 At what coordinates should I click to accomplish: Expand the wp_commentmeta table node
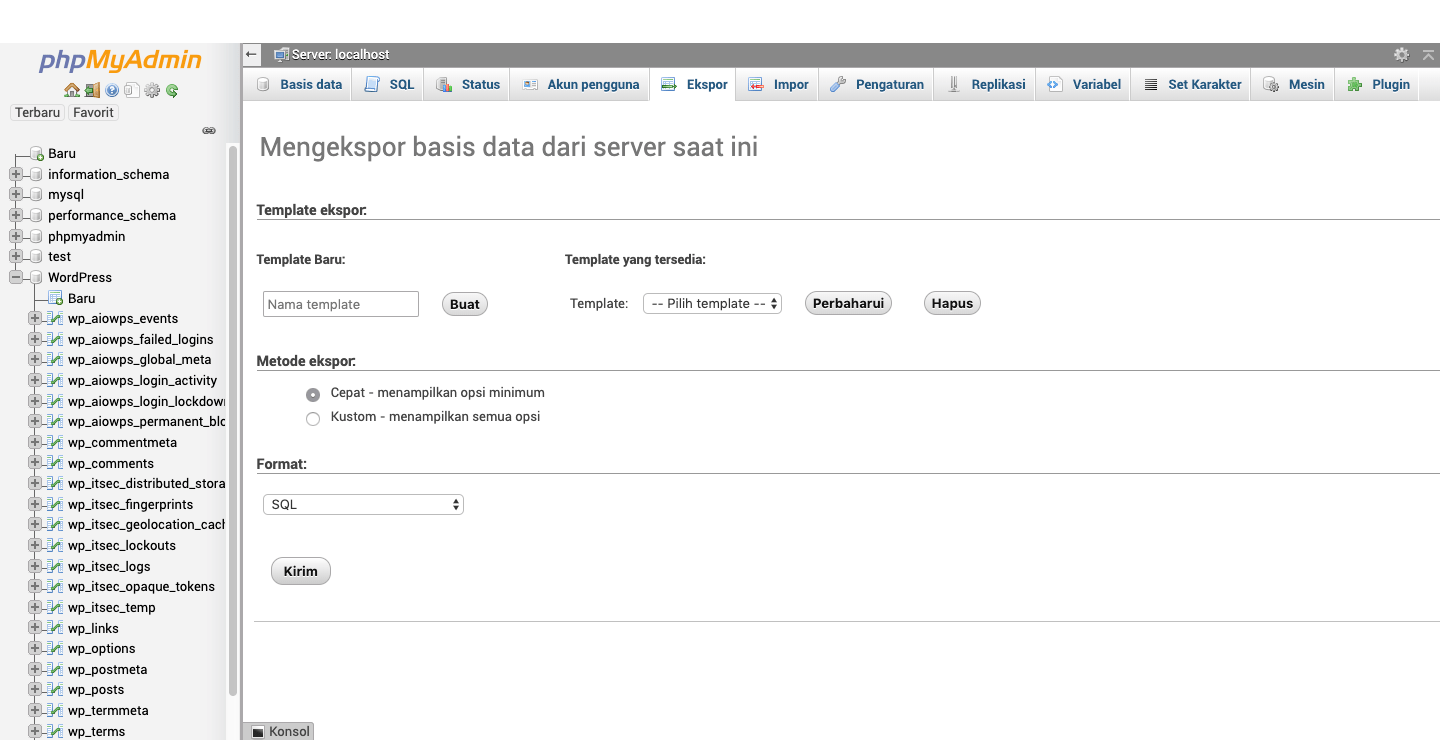[36, 442]
